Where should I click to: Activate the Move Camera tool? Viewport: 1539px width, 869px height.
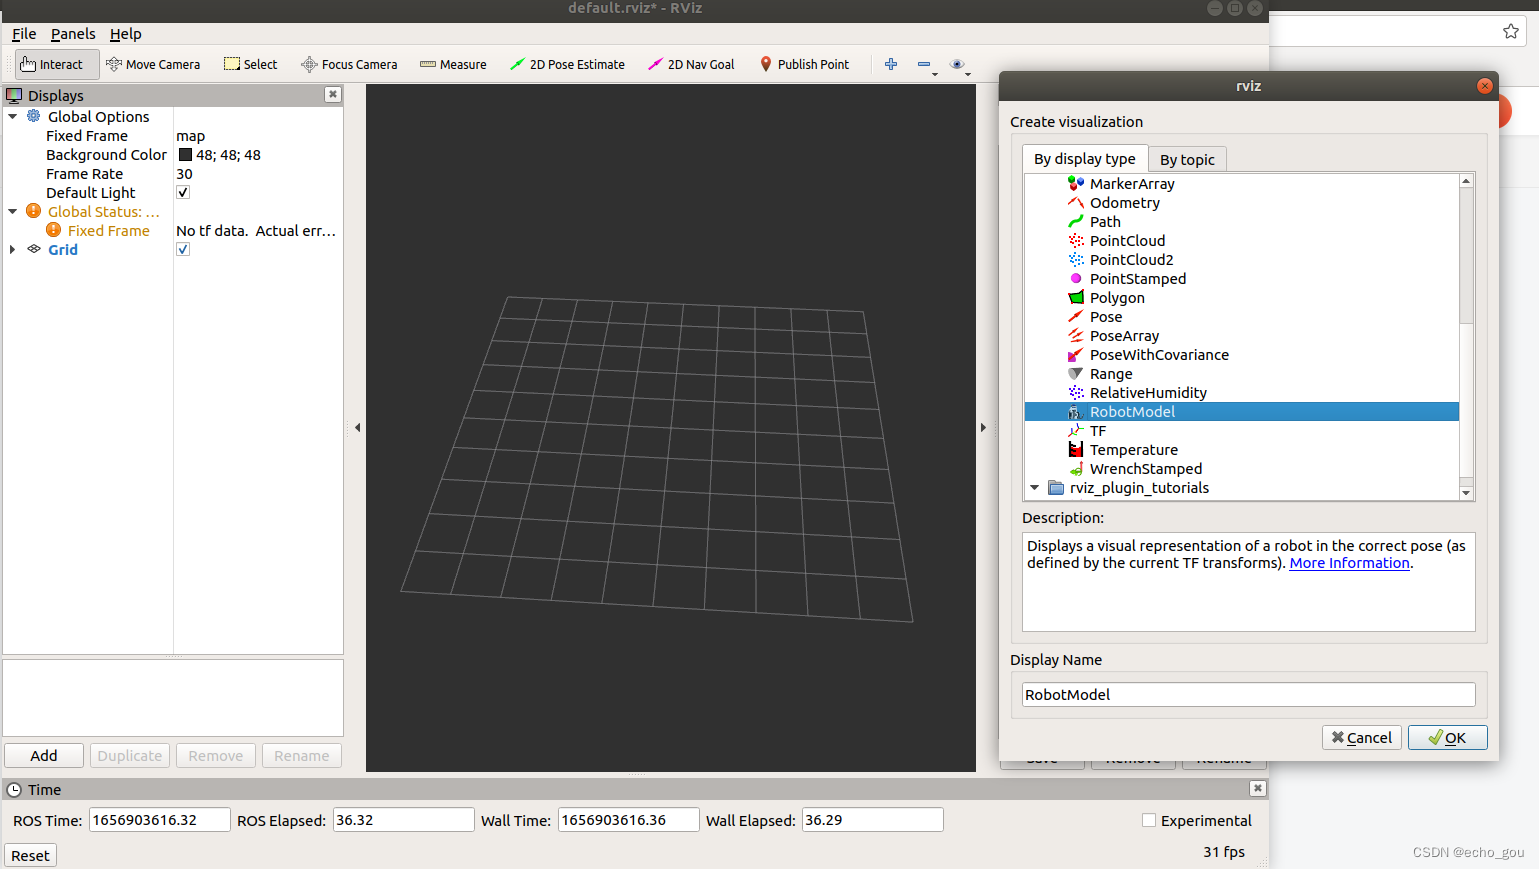(x=153, y=64)
